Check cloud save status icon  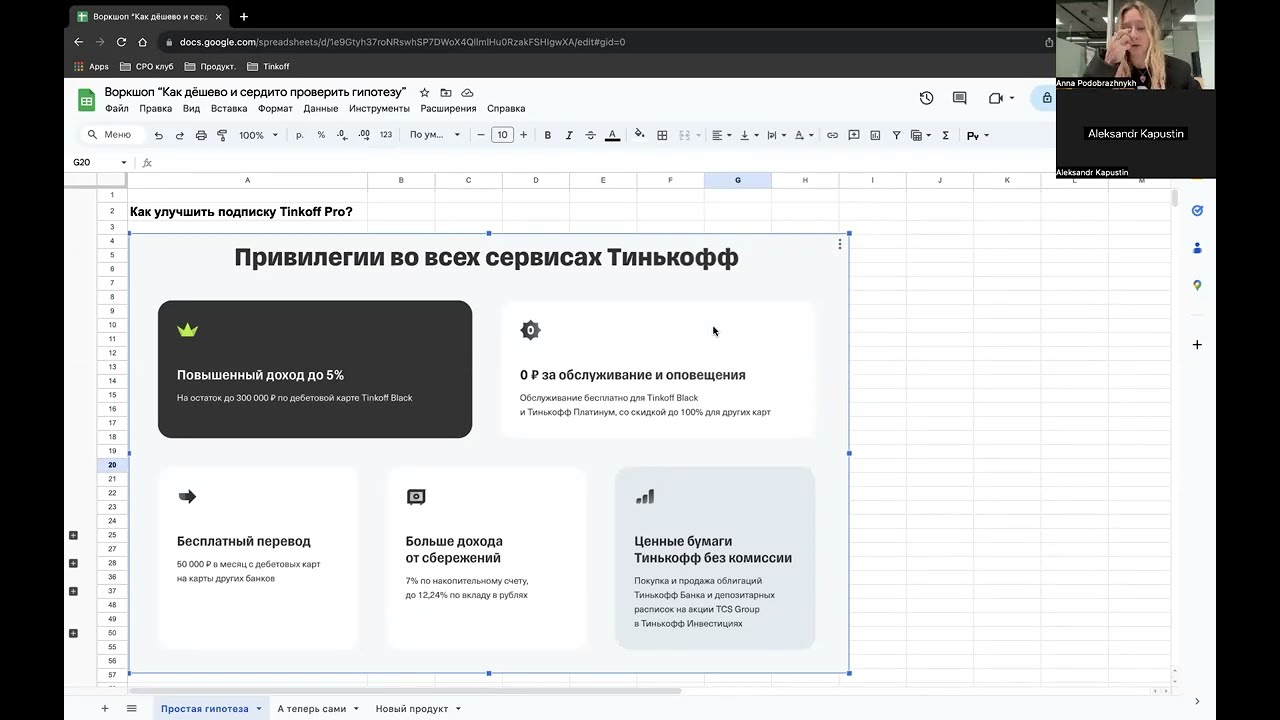467,92
